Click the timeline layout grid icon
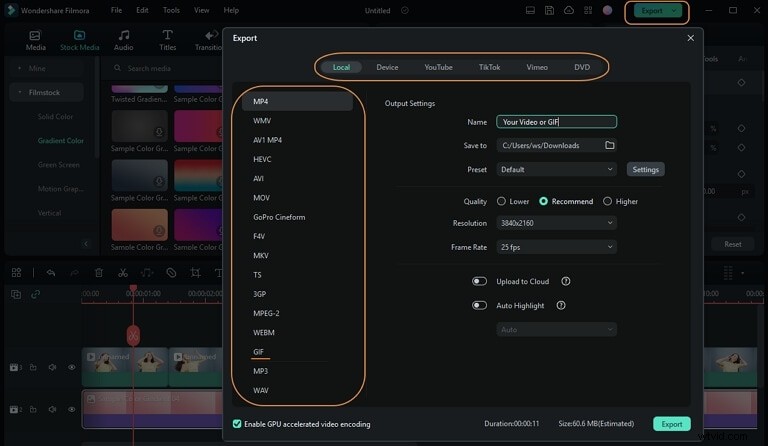Viewport: 768px width, 446px height. pos(16,273)
